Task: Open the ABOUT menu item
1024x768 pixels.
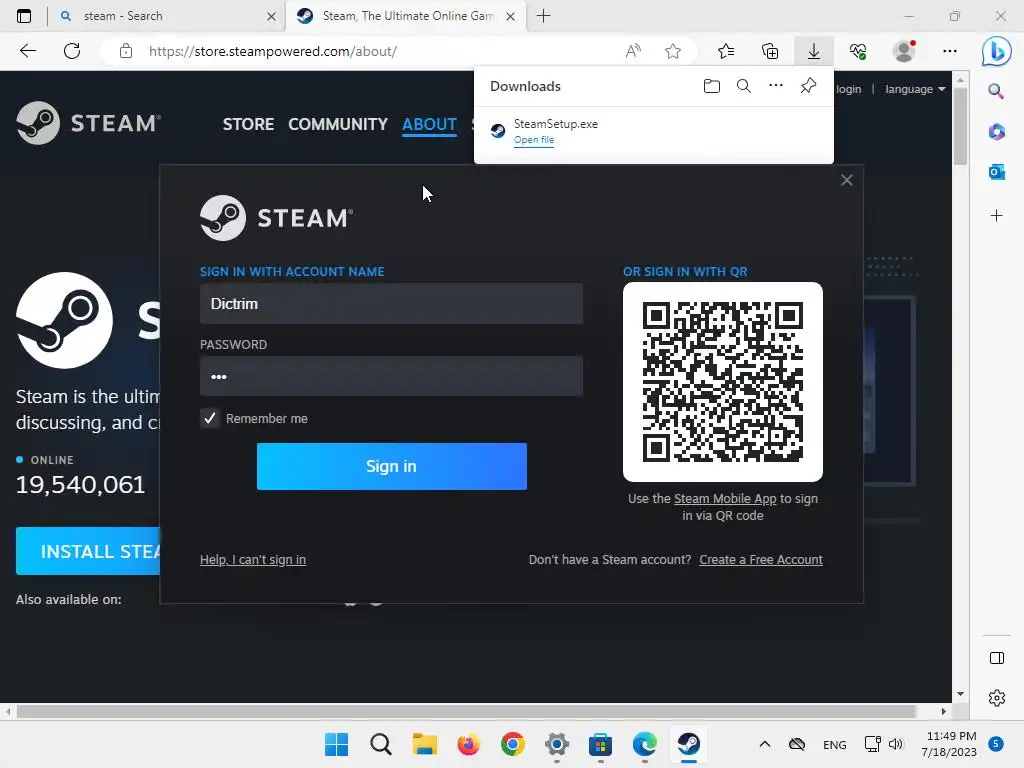Action: coord(429,124)
